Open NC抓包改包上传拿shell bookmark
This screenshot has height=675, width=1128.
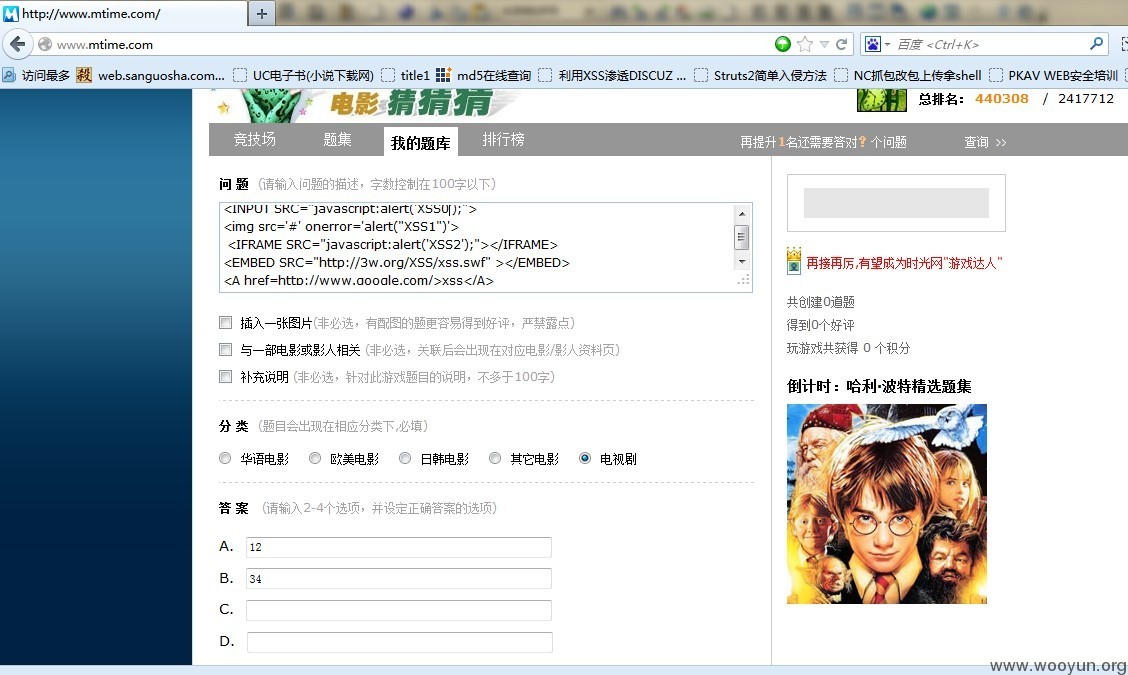[x=908, y=75]
